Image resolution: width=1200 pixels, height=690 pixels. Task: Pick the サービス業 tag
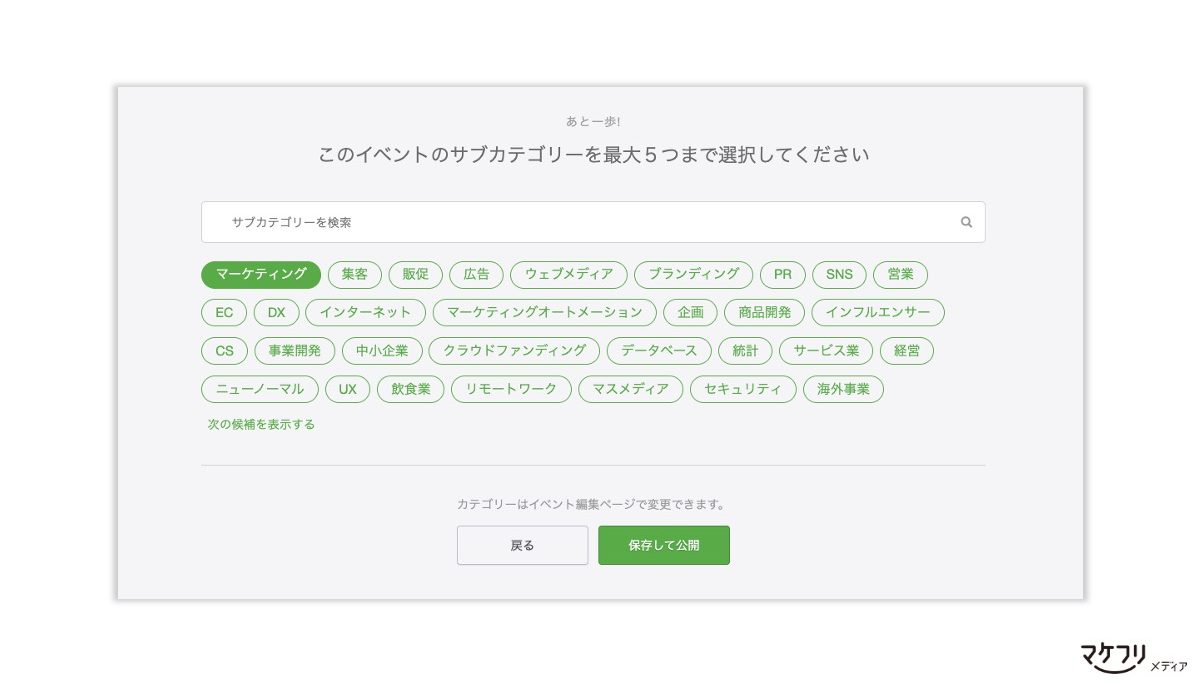tap(826, 351)
